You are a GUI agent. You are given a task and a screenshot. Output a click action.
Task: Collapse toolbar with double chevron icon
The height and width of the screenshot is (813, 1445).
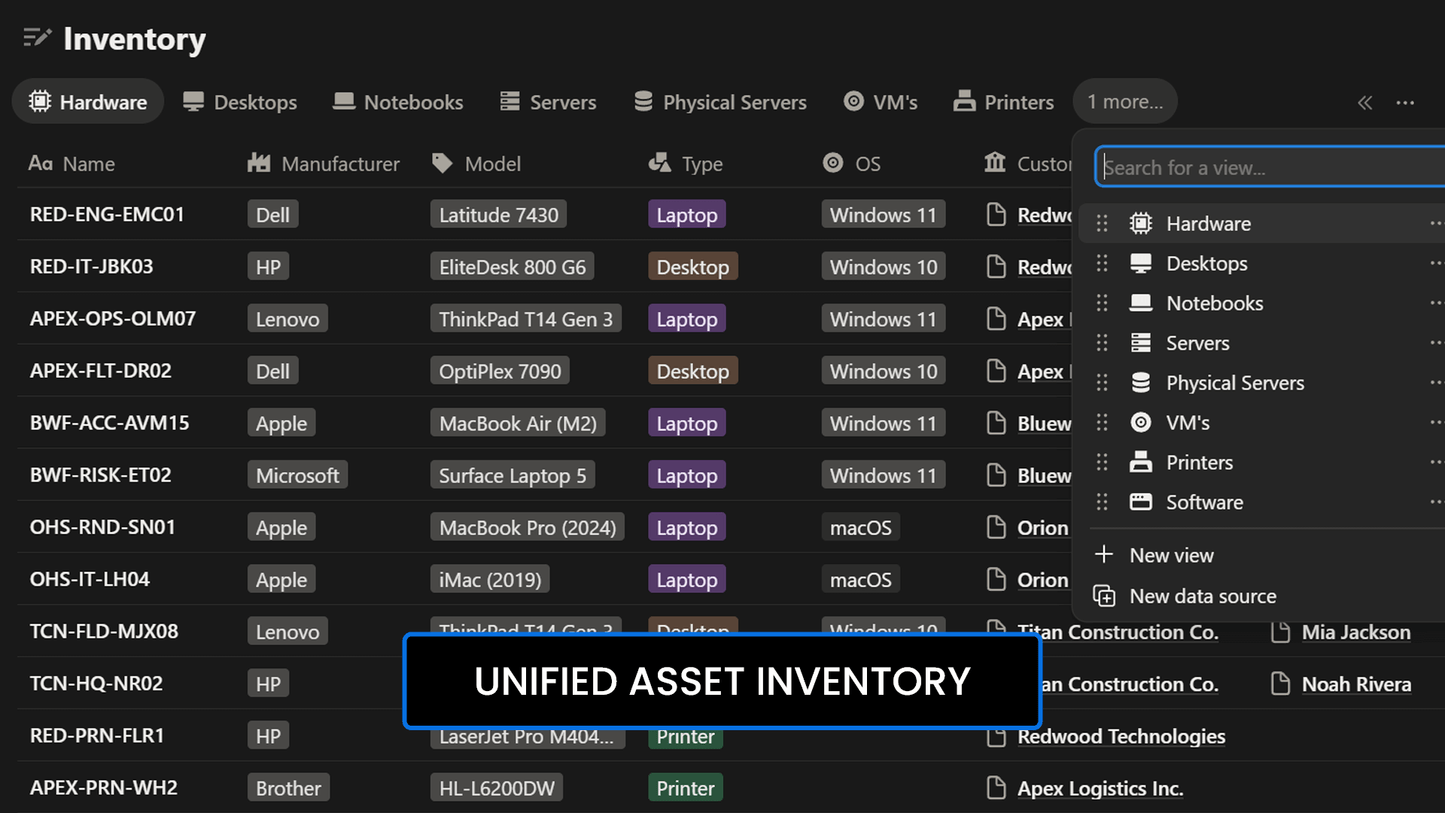click(1364, 102)
